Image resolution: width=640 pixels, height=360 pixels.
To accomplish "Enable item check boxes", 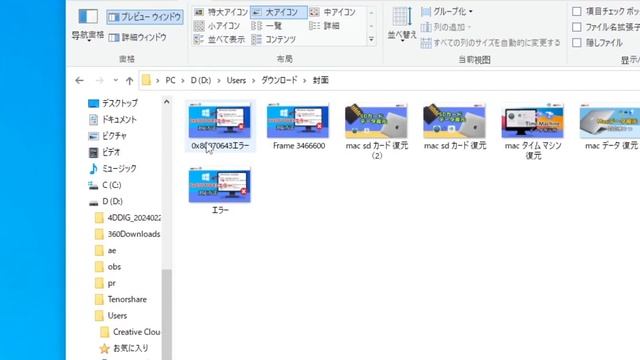I will point(577,11).
